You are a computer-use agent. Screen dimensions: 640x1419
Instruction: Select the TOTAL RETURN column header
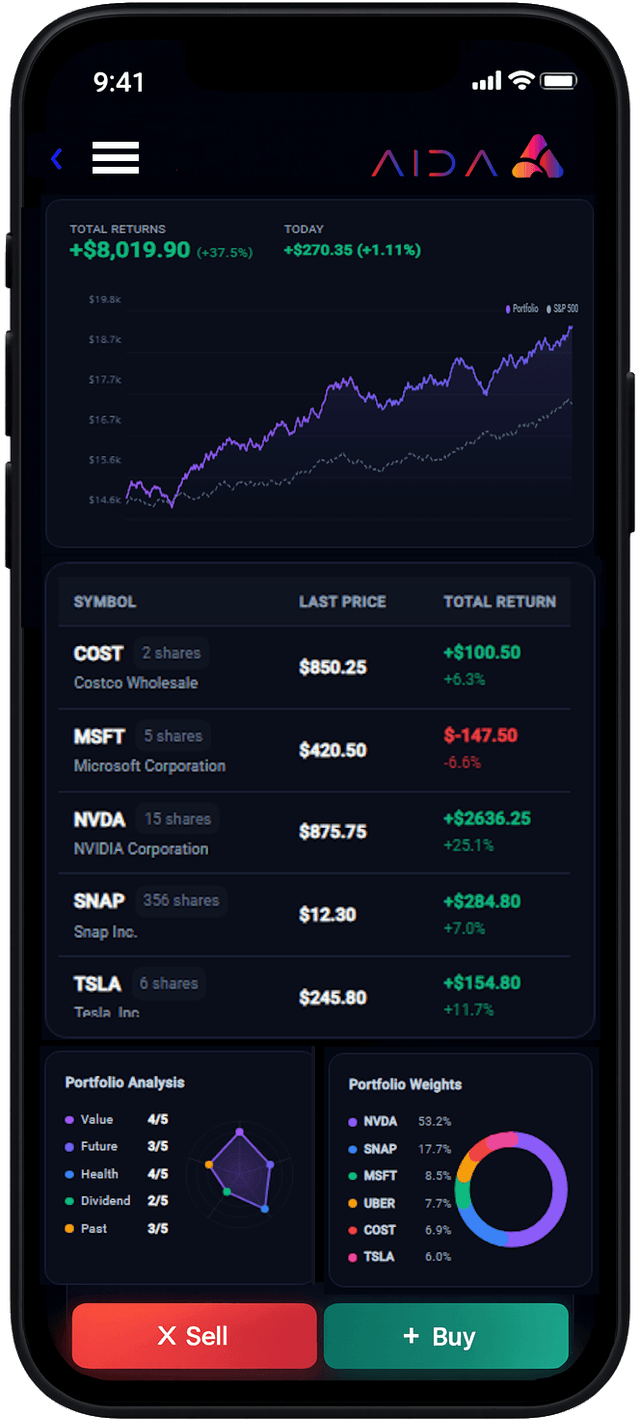click(x=500, y=601)
